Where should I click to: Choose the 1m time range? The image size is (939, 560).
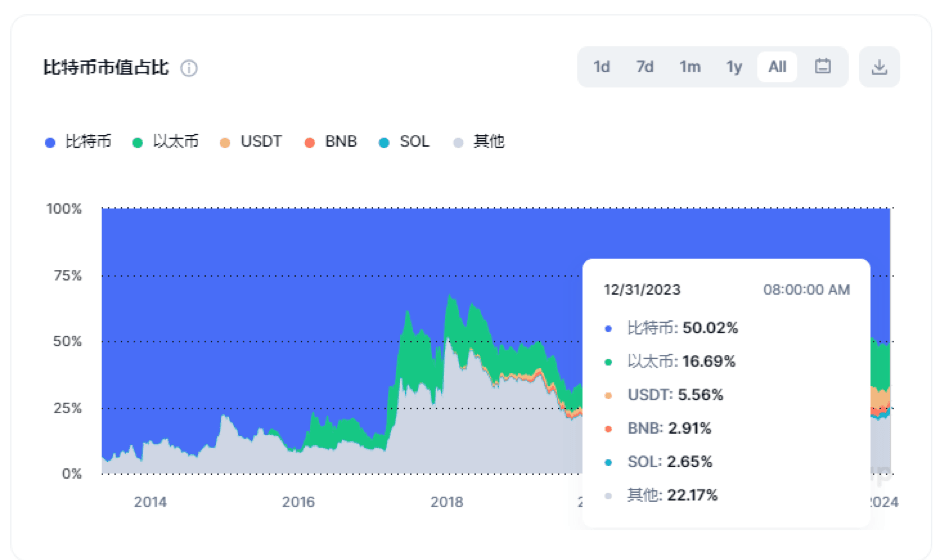coord(690,67)
